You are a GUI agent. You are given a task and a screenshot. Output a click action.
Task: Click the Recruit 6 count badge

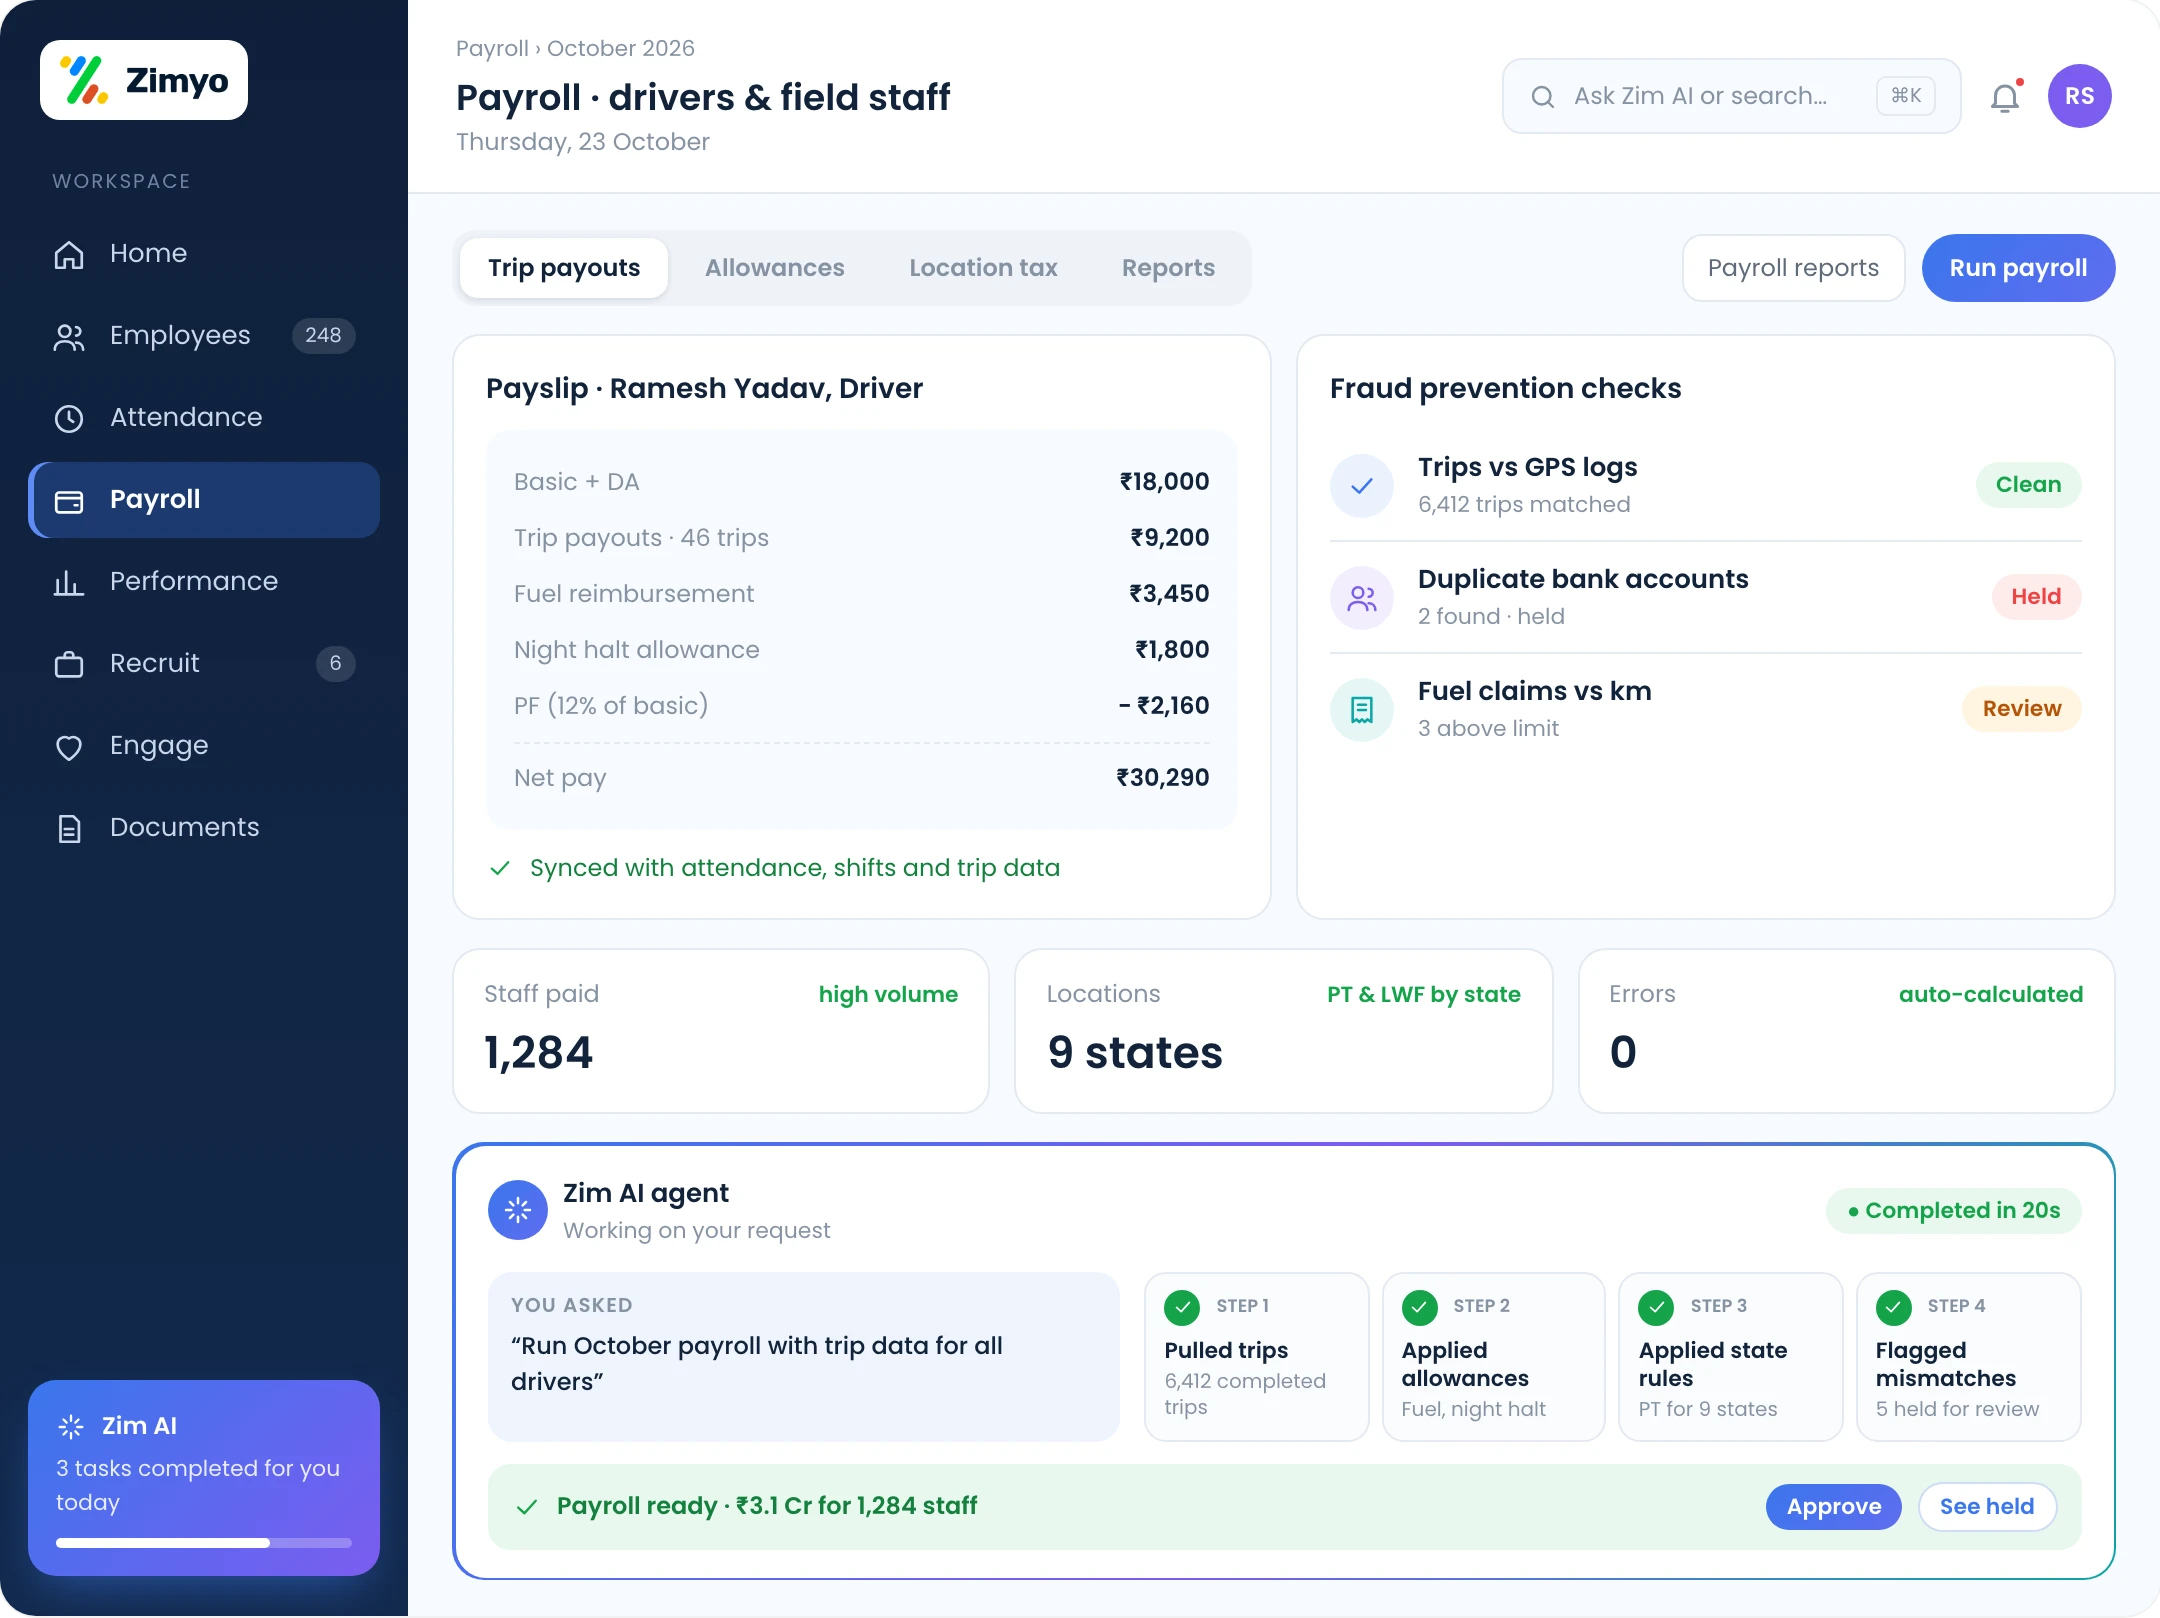tap(335, 664)
